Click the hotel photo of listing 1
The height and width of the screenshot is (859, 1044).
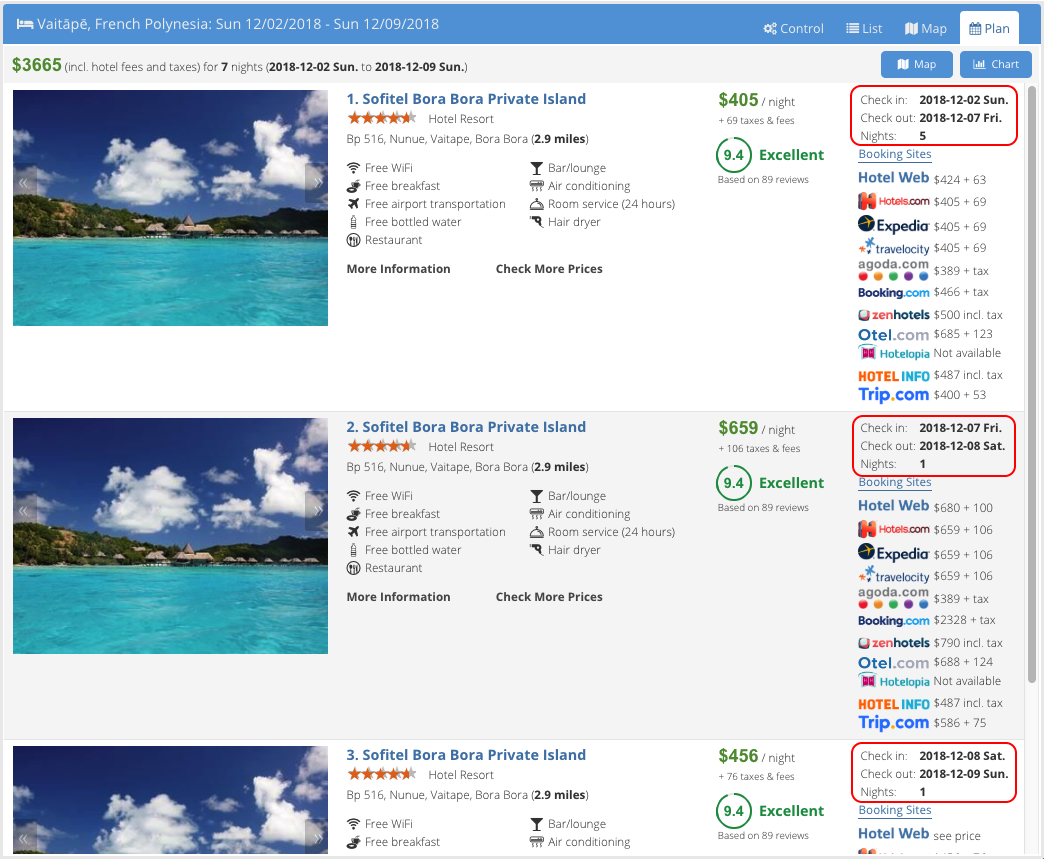coord(170,208)
